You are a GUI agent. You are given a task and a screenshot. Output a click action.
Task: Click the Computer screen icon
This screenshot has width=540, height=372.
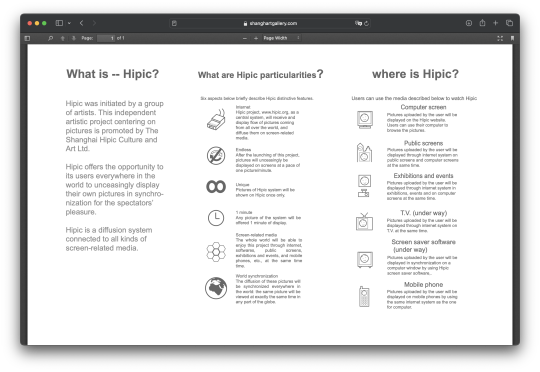point(364,120)
